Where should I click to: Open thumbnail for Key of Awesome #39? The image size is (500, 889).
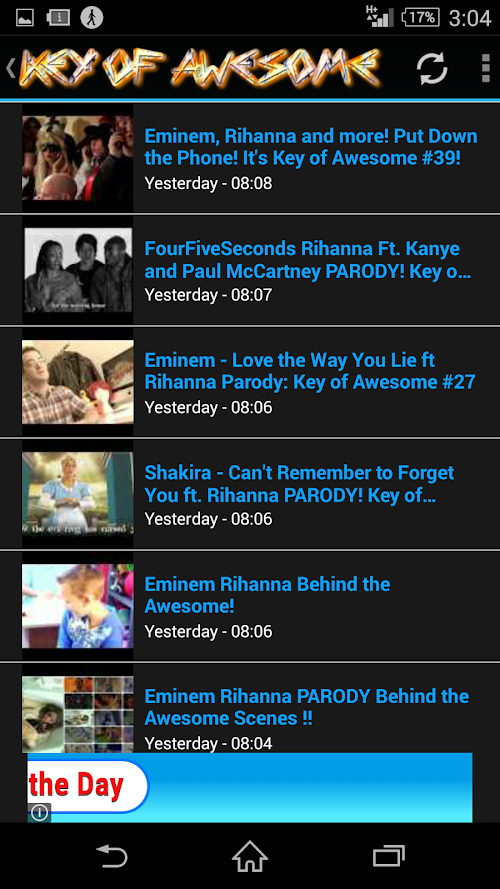tap(78, 158)
